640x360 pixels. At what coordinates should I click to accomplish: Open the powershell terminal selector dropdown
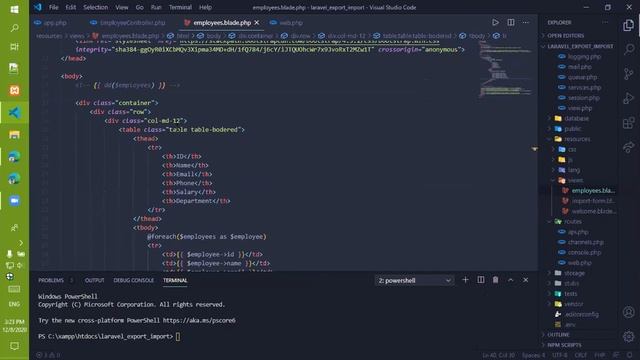pyautogui.click(x=414, y=280)
